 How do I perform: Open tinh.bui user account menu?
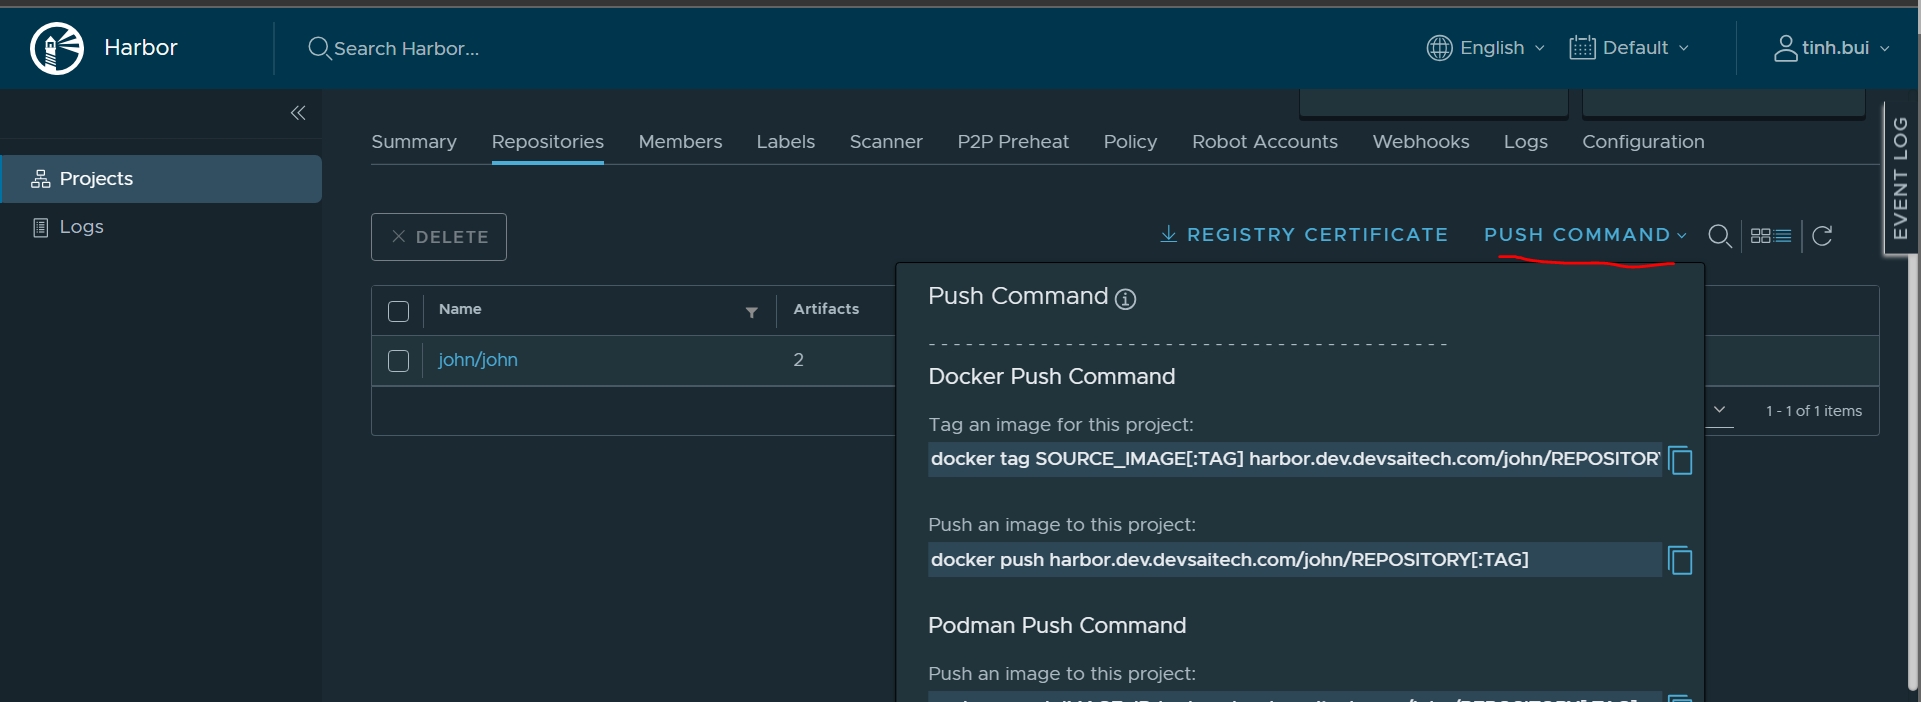click(1832, 48)
